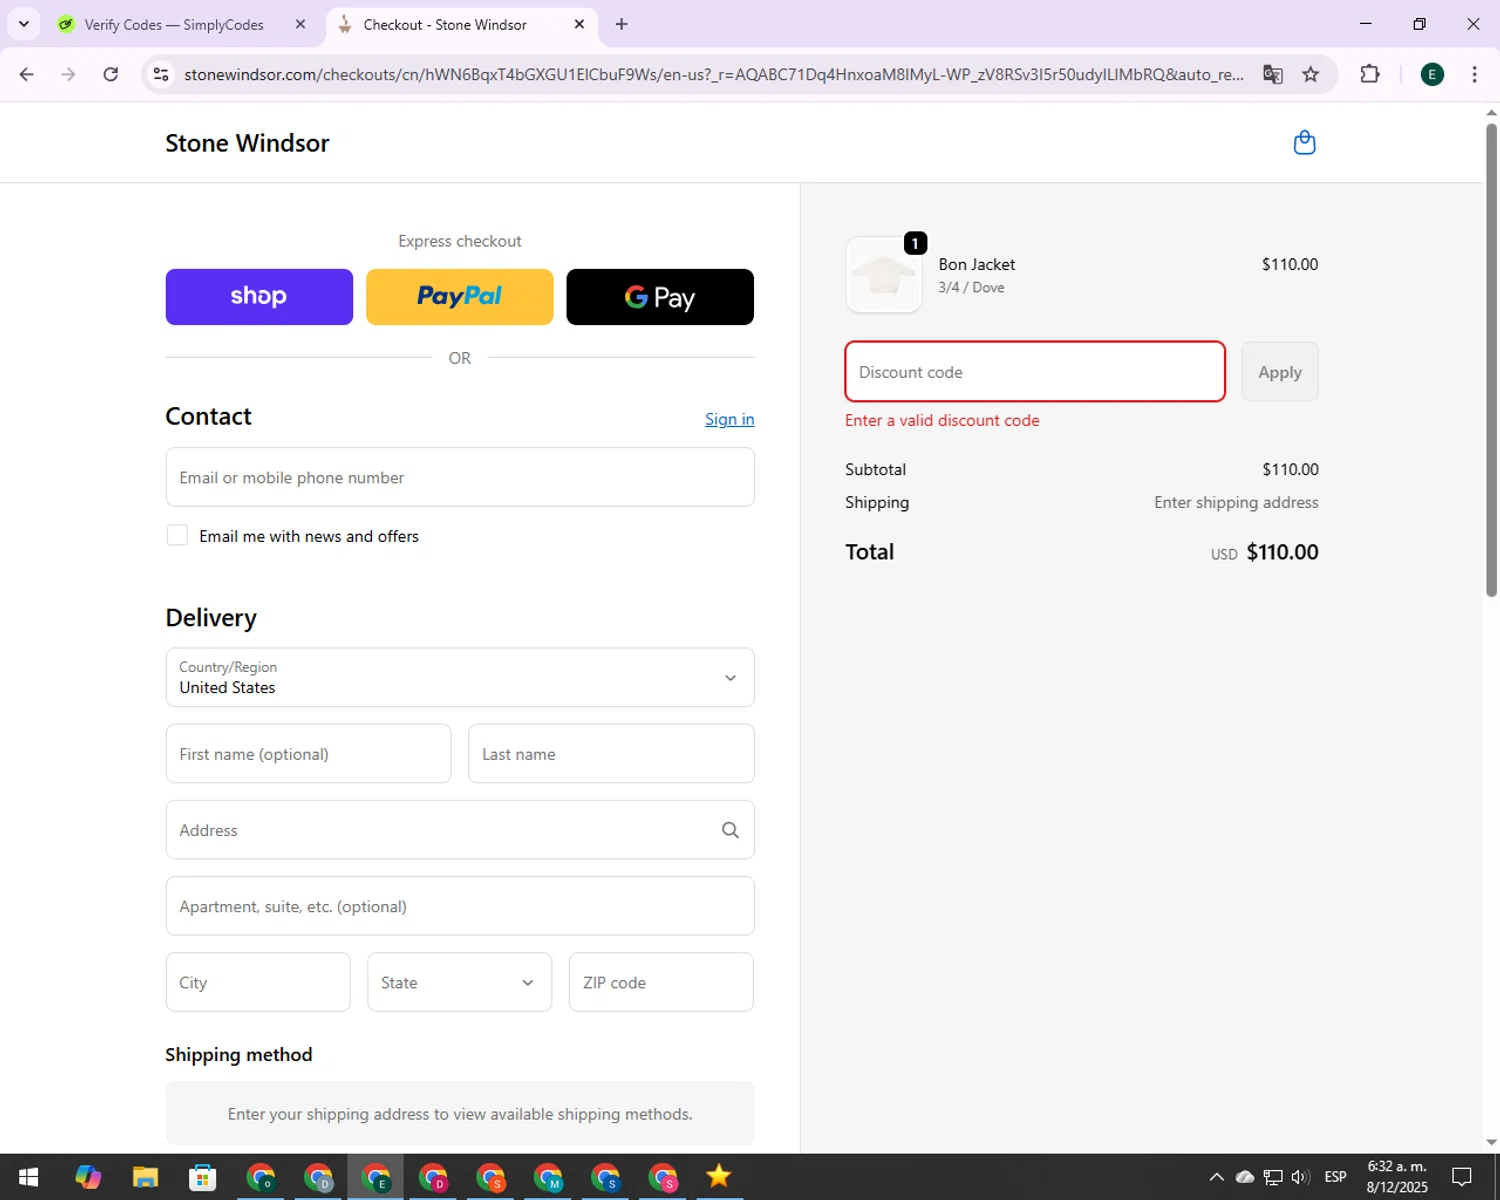Click the Apply discount button
The image size is (1500, 1200).
point(1280,372)
